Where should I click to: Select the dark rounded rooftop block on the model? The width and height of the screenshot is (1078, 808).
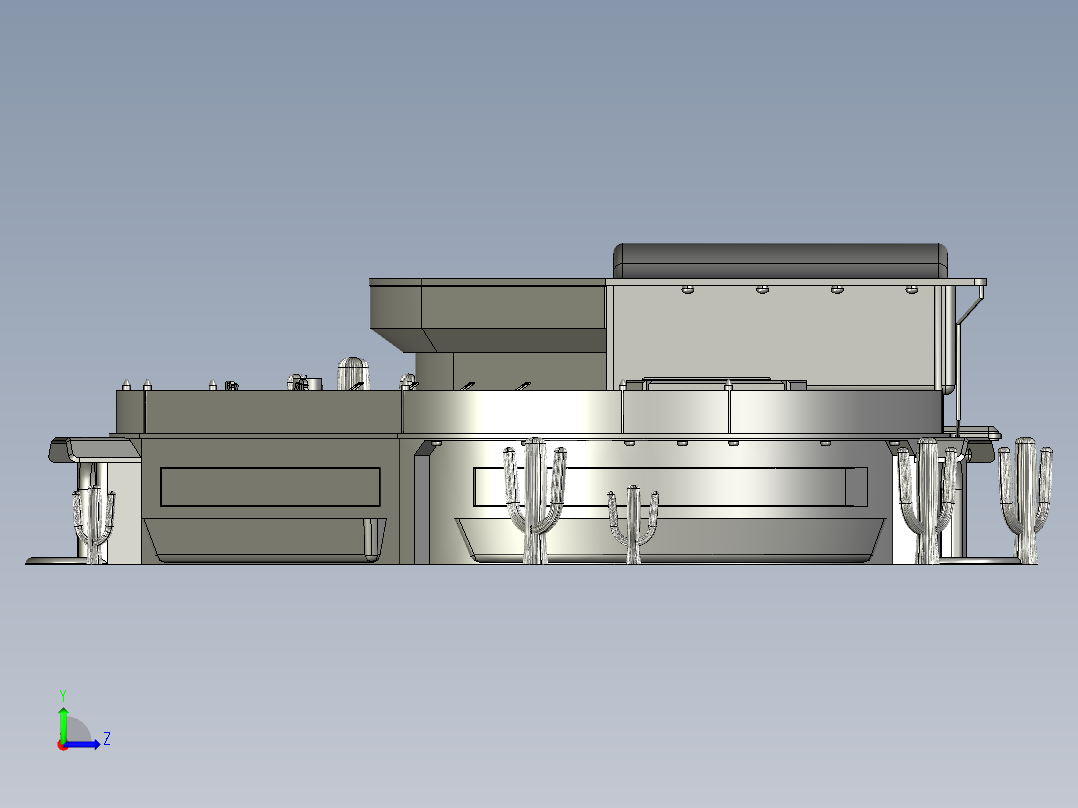point(780,261)
